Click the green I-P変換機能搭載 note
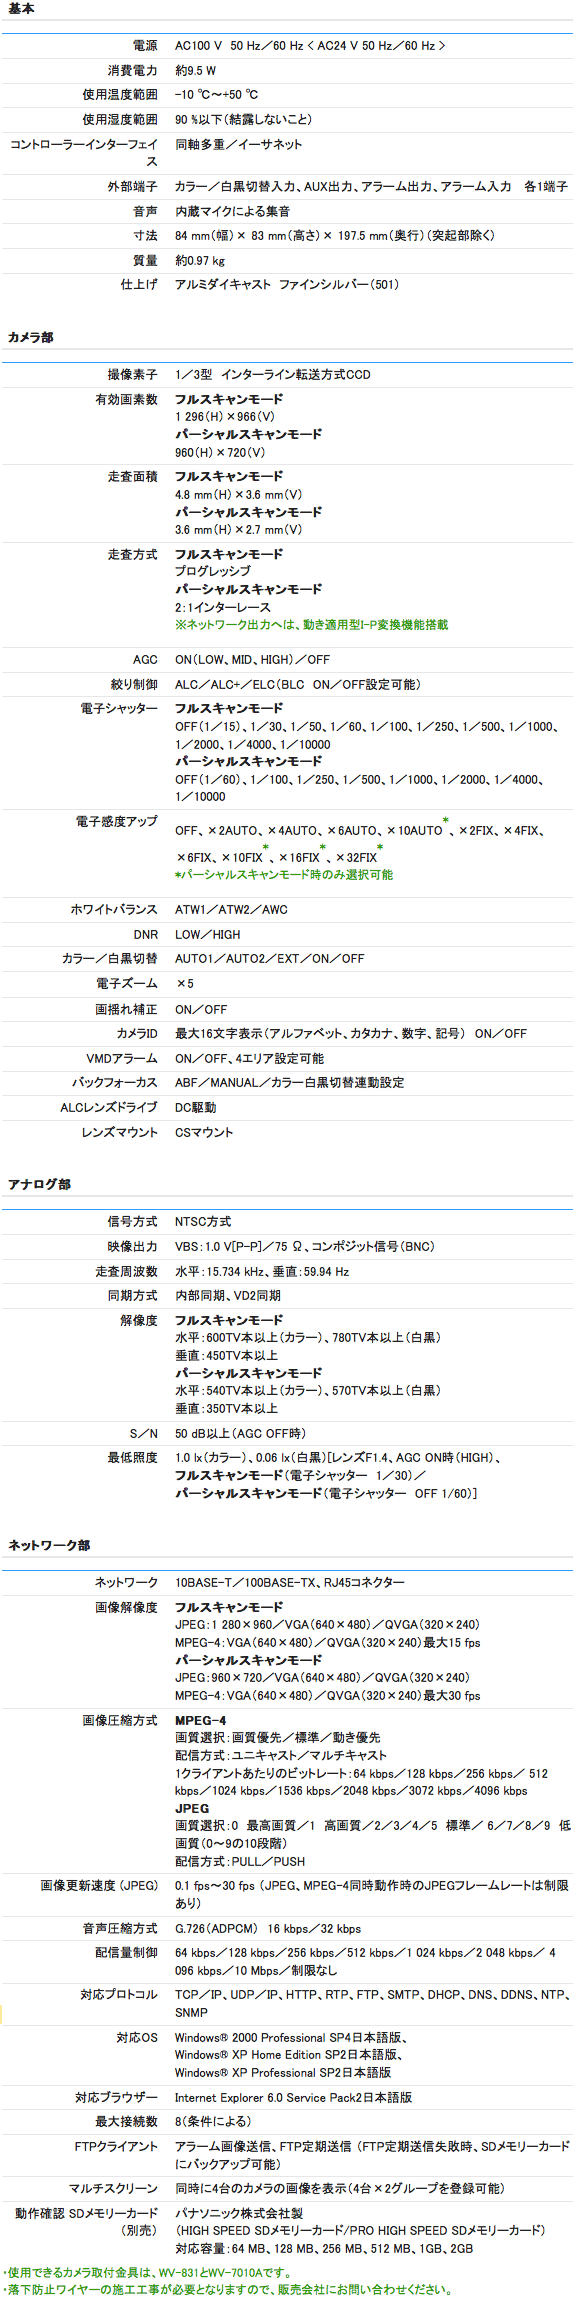Screen dimensions: 573x2297 click(x=312, y=625)
